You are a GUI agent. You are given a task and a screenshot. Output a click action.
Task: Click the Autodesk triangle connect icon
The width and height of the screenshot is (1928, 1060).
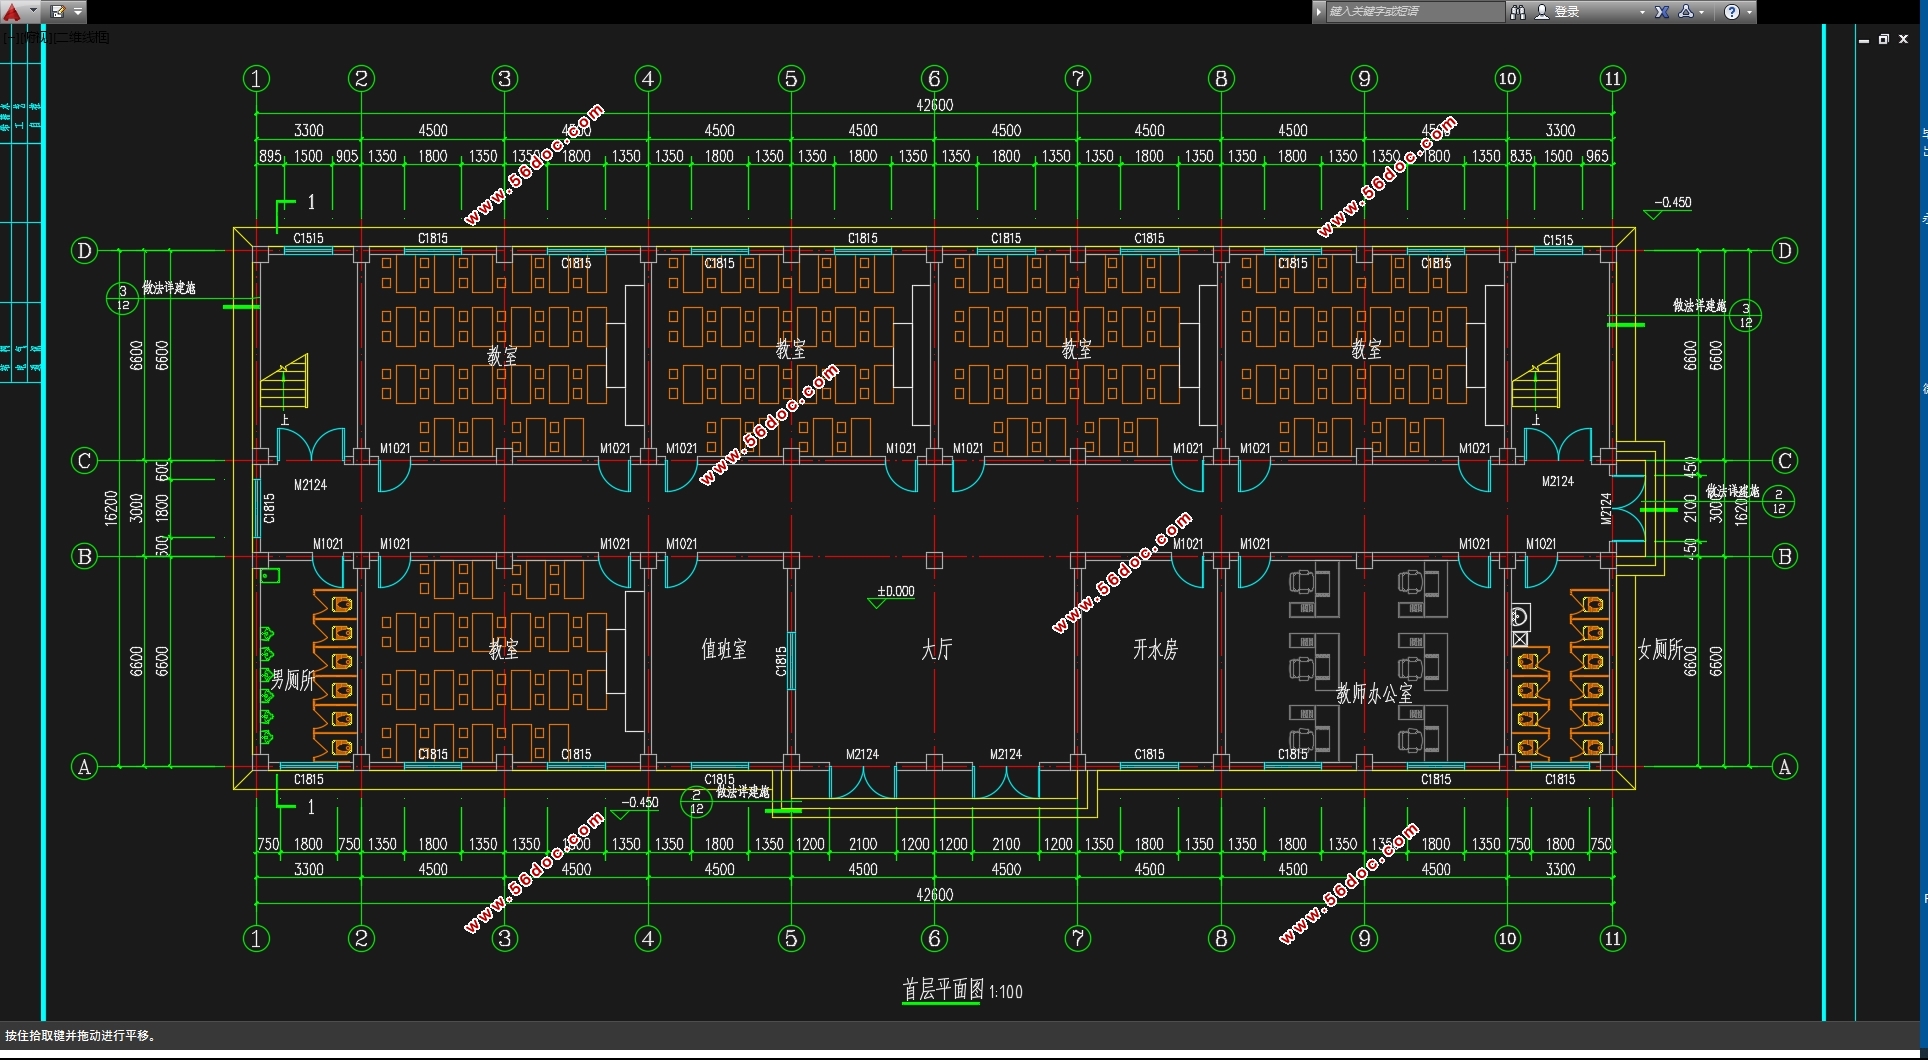[1686, 11]
